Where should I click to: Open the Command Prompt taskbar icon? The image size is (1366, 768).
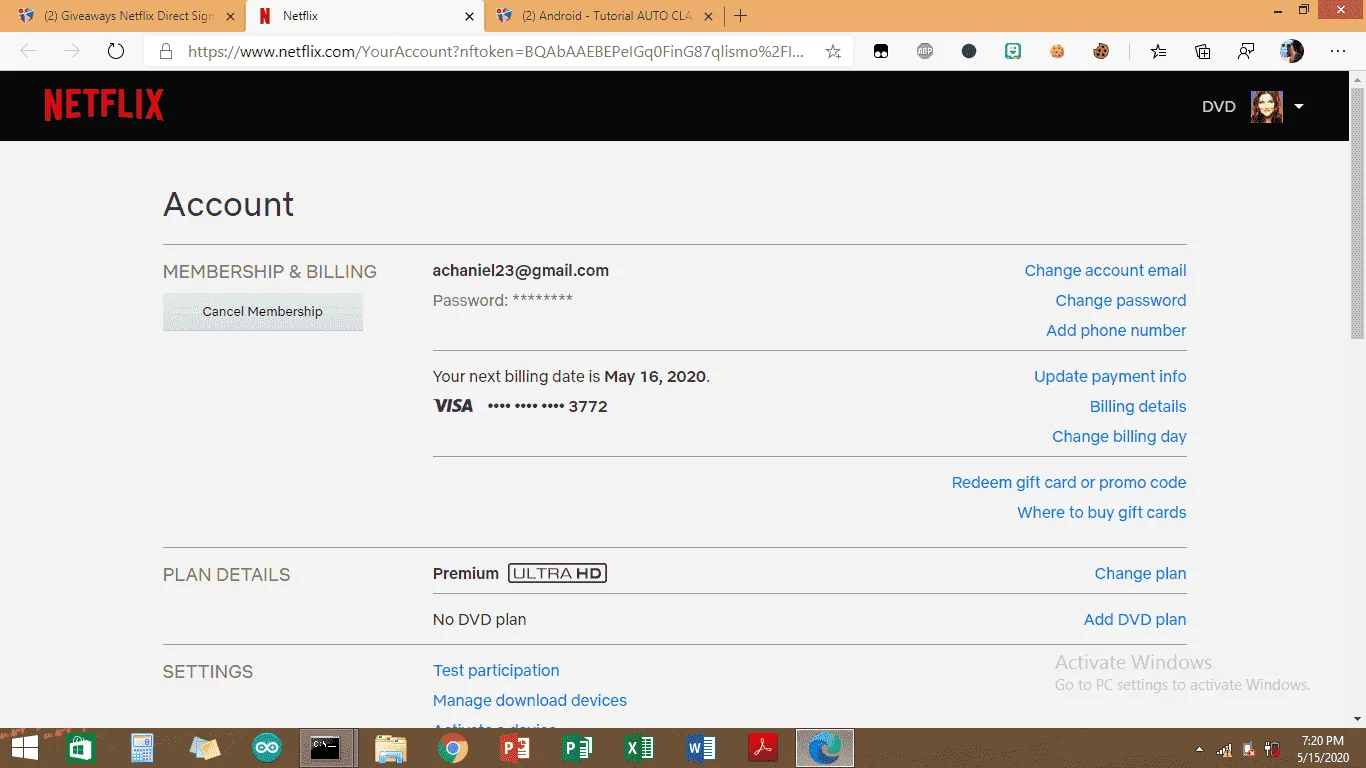coord(327,747)
